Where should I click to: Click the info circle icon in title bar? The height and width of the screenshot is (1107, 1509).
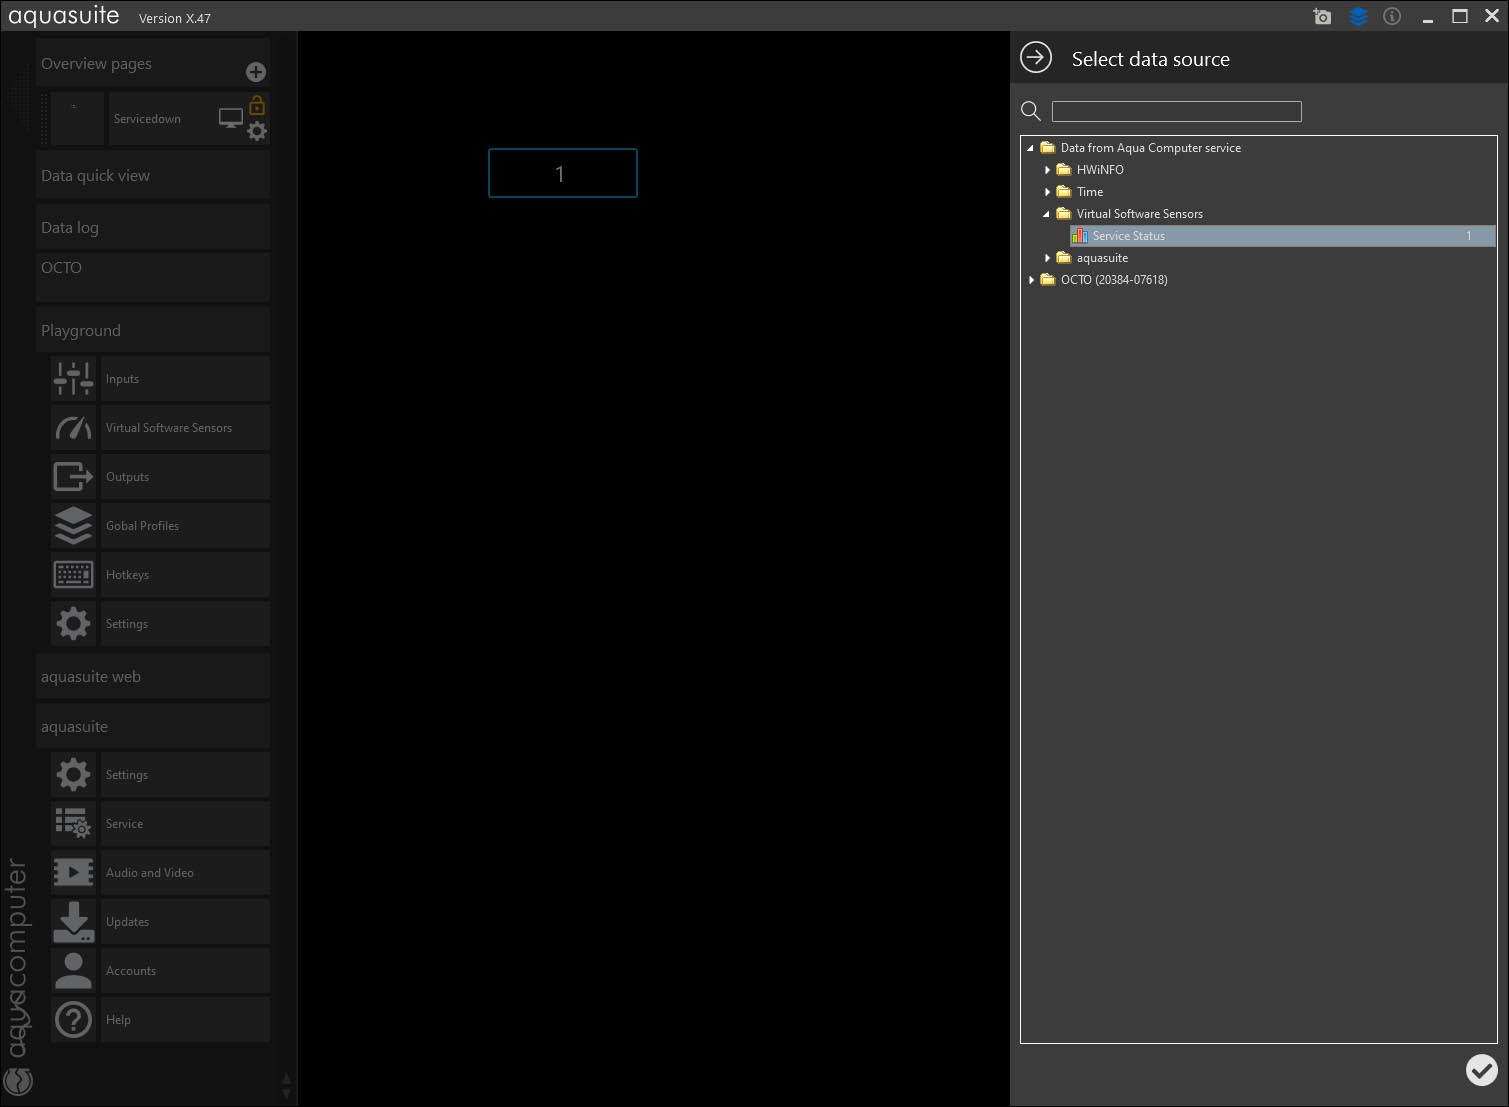click(1392, 17)
